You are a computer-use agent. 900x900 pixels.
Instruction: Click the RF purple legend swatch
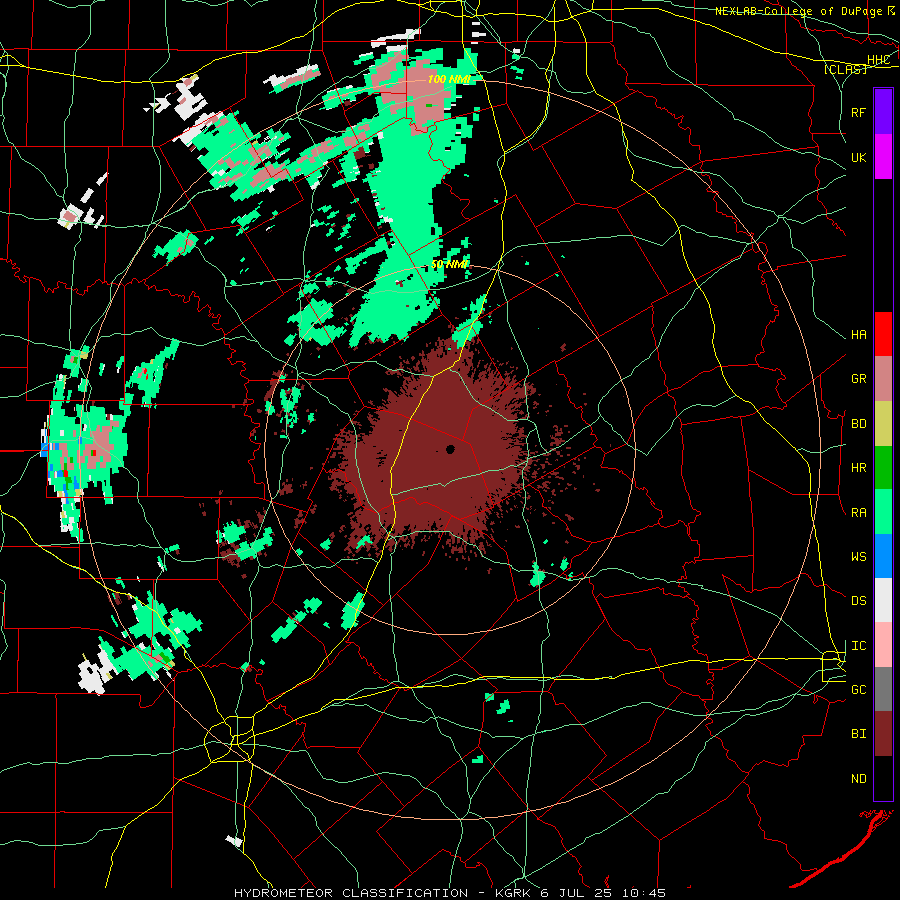click(x=883, y=111)
